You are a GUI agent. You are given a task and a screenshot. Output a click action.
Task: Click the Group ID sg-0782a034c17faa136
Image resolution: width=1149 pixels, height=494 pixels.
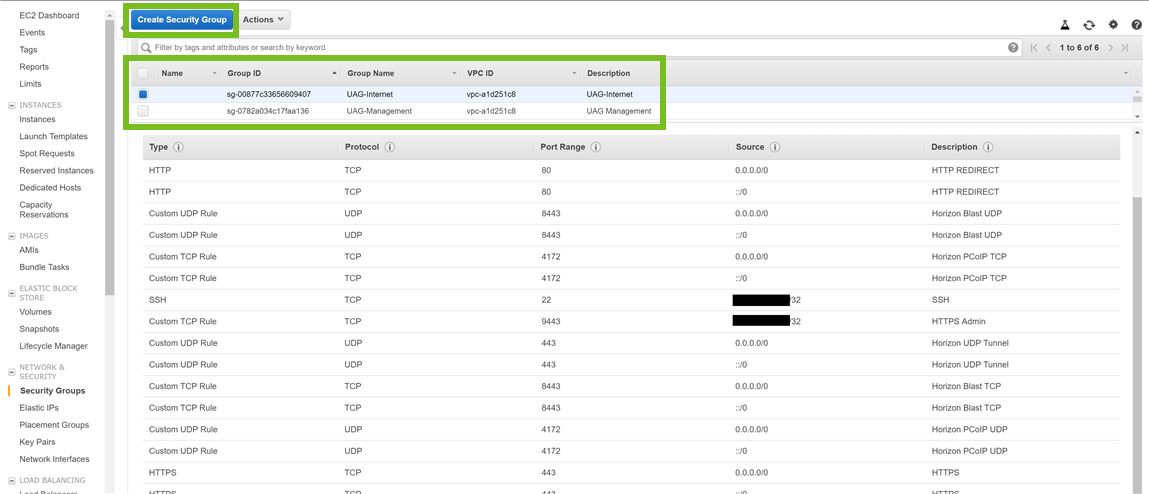point(268,111)
